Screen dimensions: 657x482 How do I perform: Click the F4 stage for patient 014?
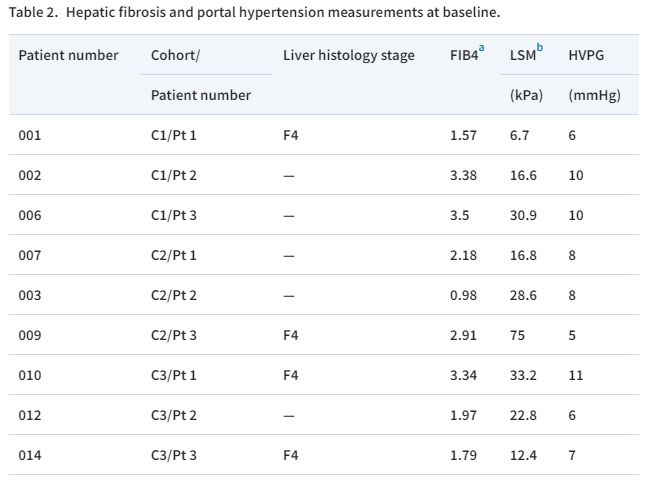click(290, 455)
